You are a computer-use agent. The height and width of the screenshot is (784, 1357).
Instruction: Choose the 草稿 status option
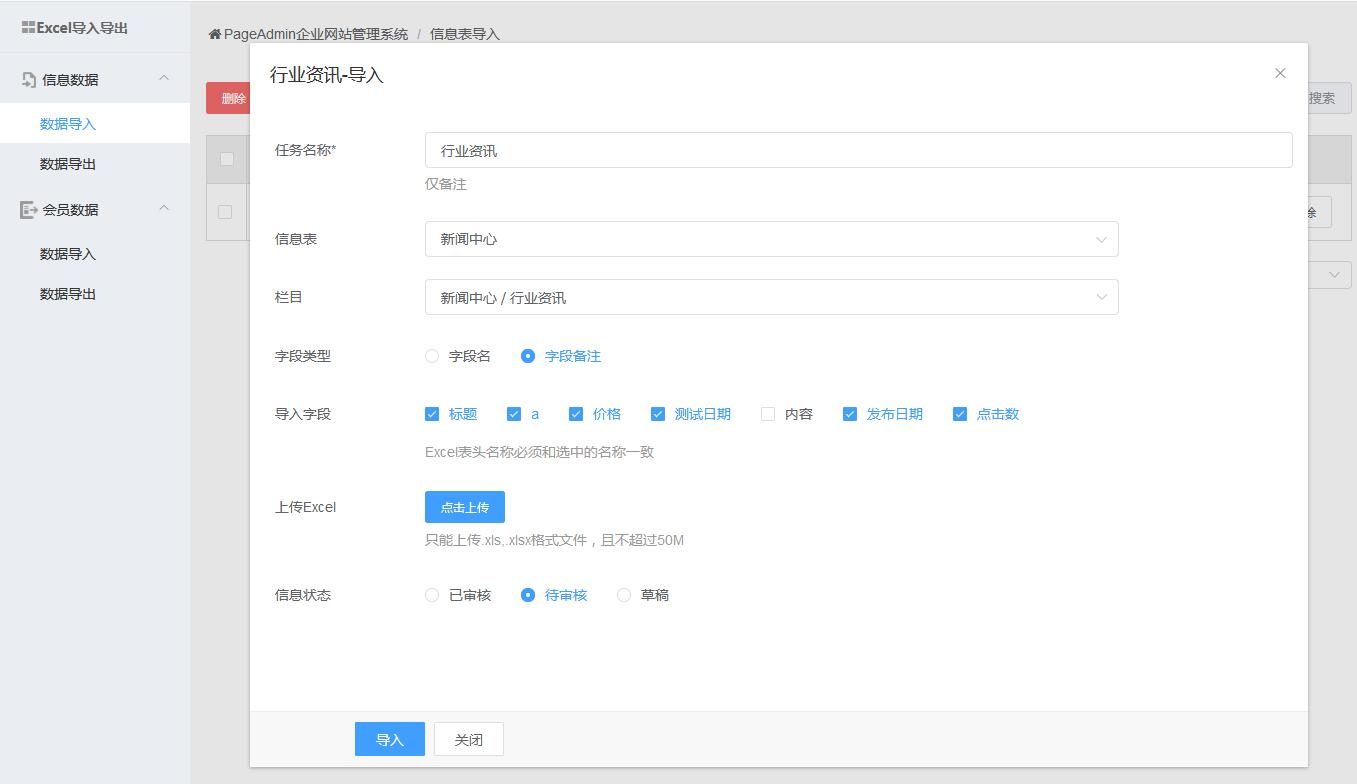[624, 595]
